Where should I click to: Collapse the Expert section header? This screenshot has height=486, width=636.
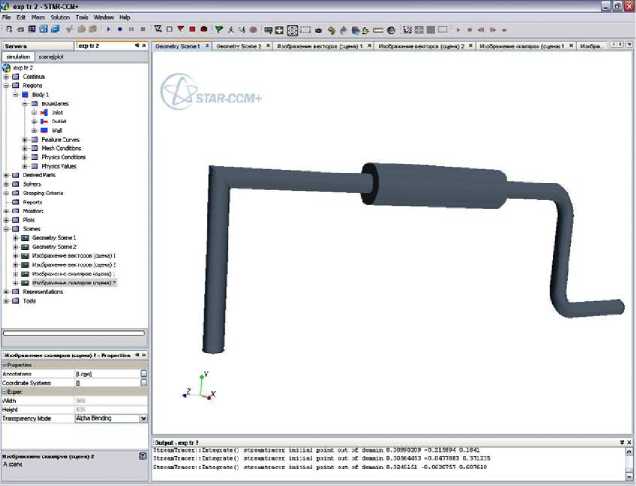(x=4, y=392)
